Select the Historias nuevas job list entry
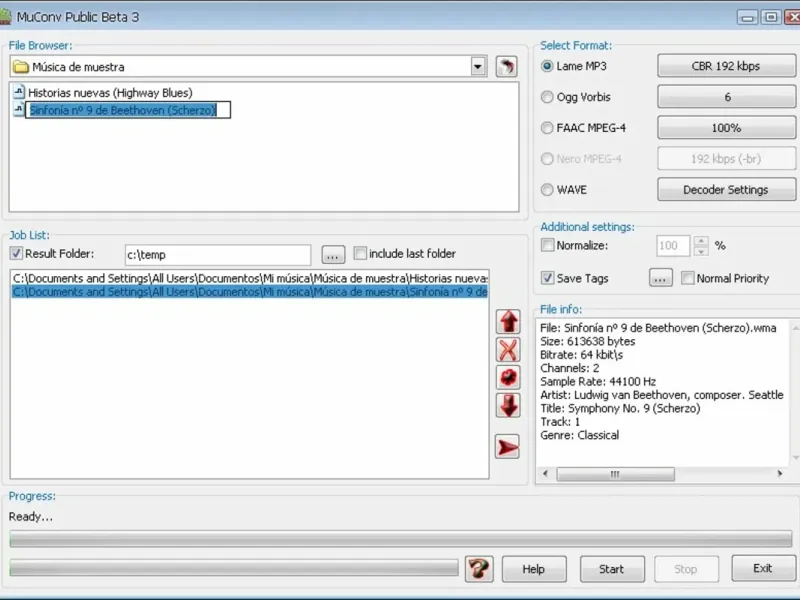 250,279
